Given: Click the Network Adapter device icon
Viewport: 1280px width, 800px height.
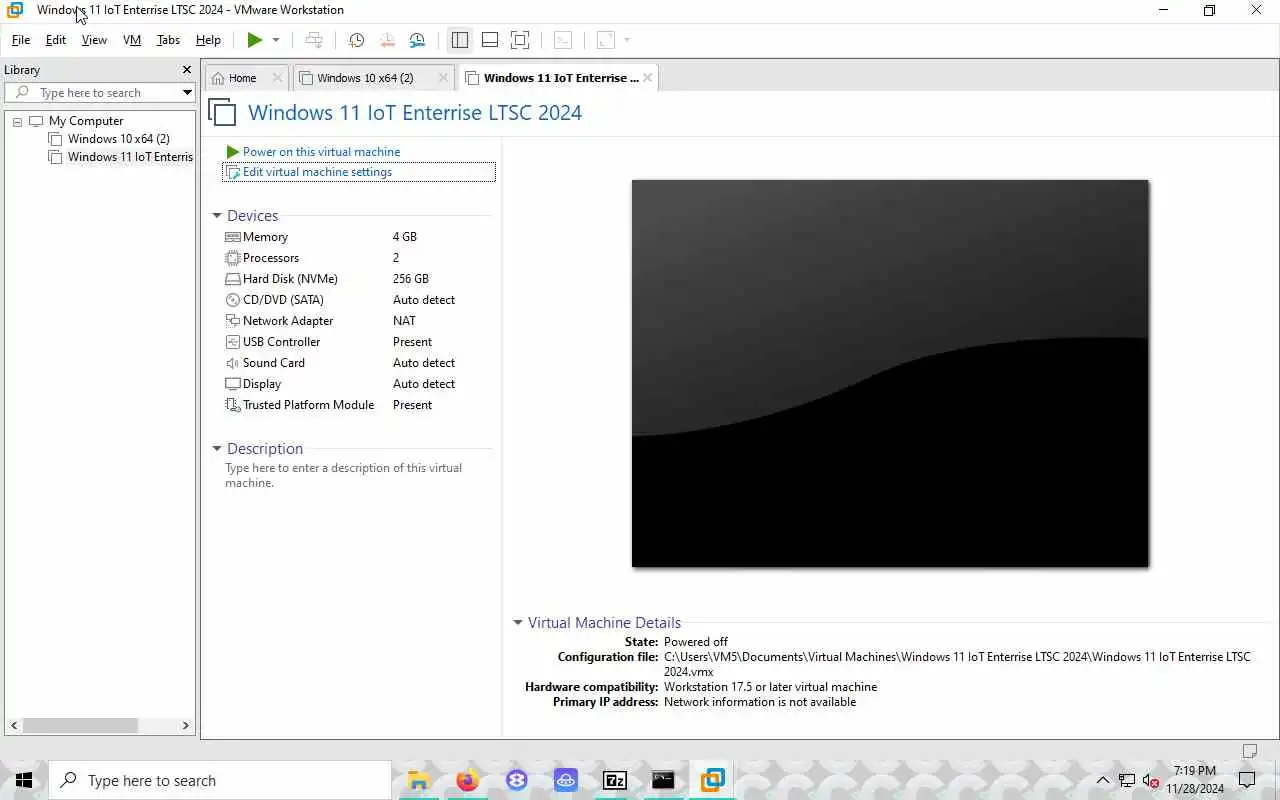Looking at the screenshot, I should click(x=233, y=321).
